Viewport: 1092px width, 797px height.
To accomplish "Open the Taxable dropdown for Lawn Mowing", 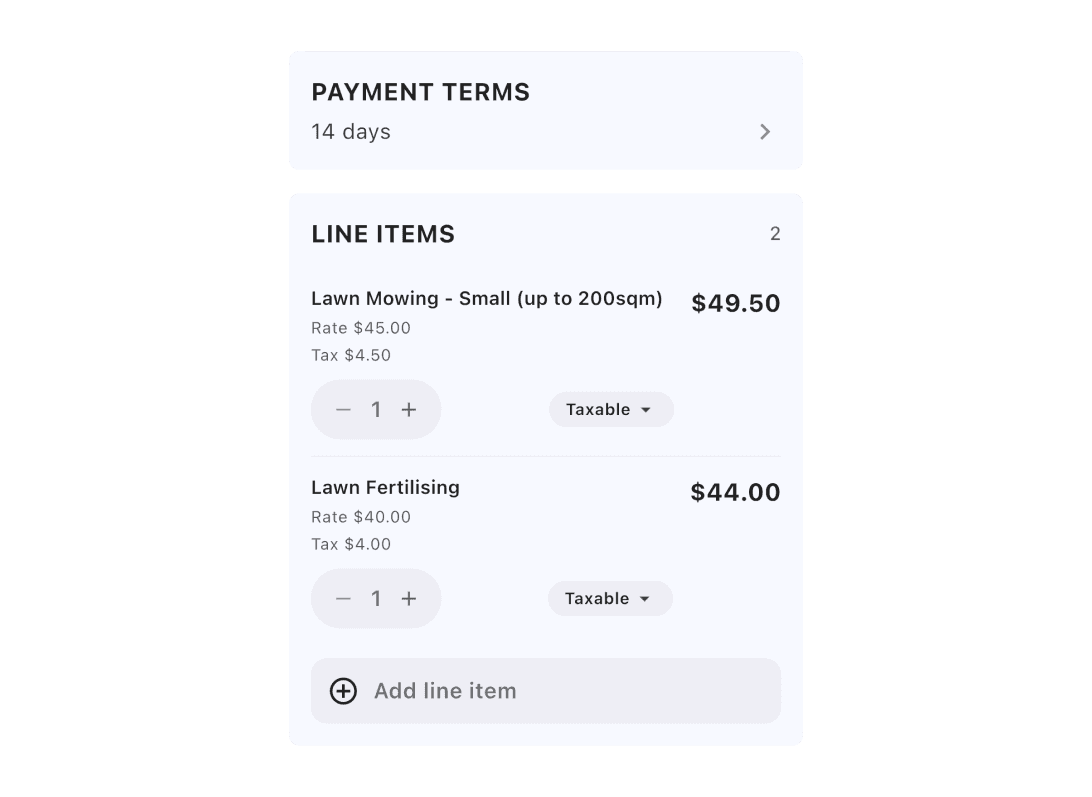I will click(x=611, y=409).
